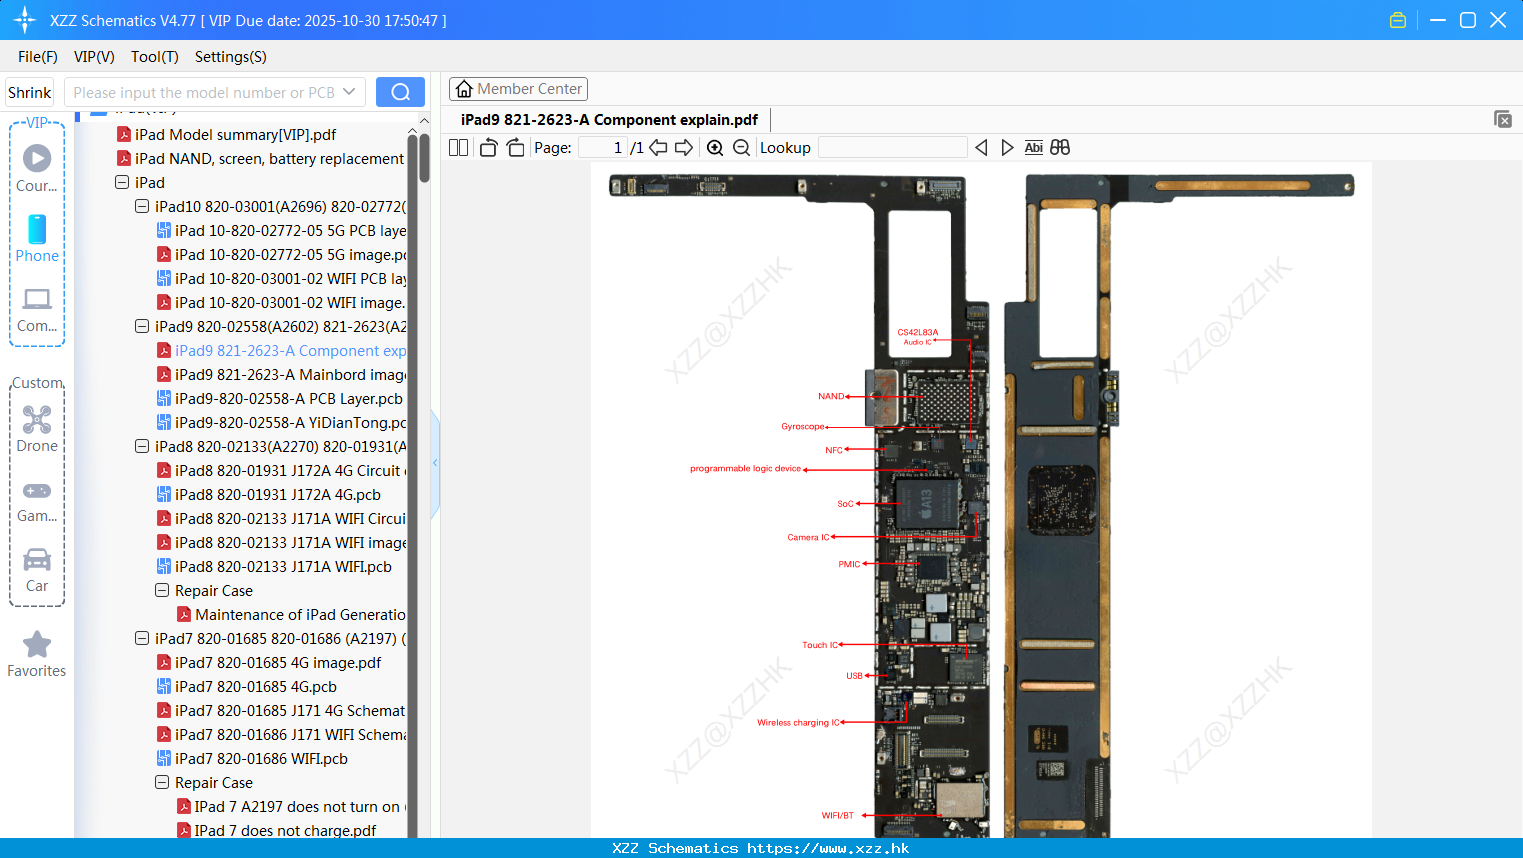This screenshot has height=858, width=1523.
Task: Click the XZZ Schematics app logo
Action: [x=24, y=20]
